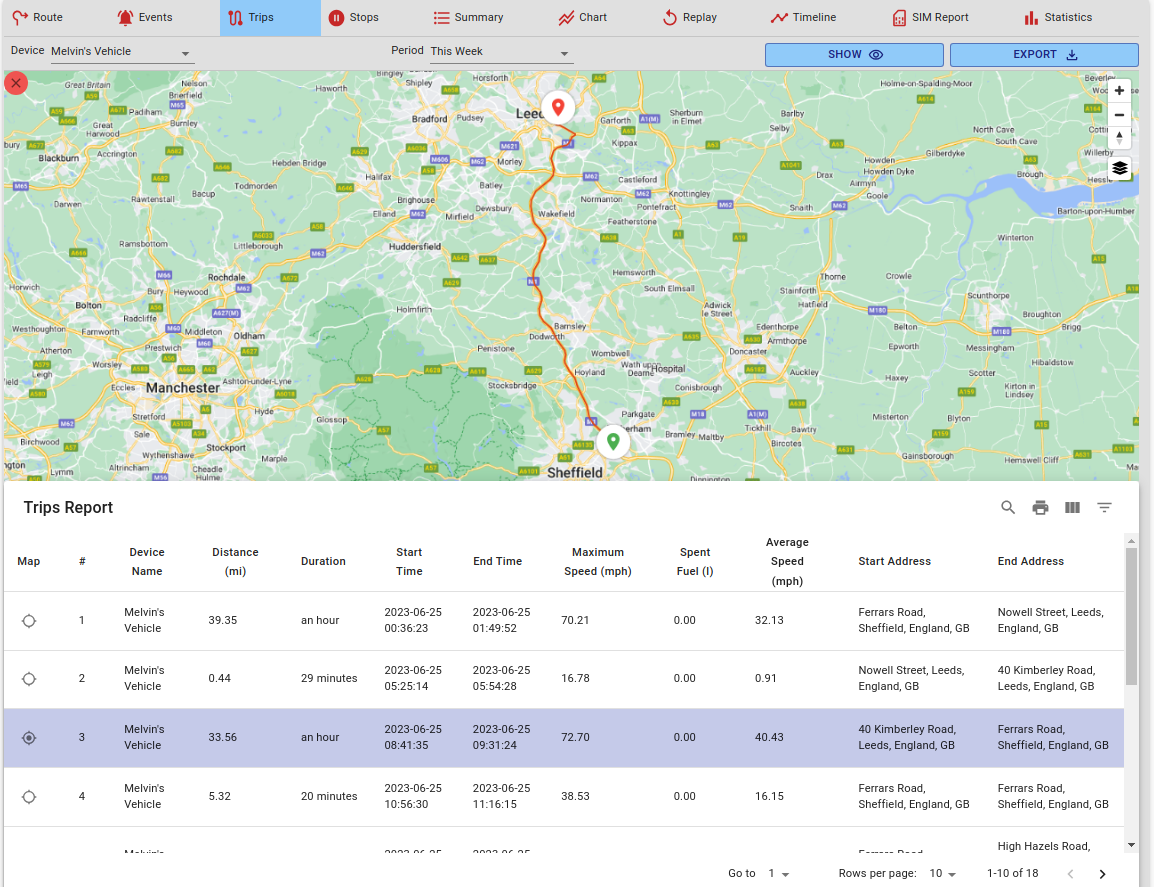
Task: Click the Start Address column header
Action: tap(894, 561)
